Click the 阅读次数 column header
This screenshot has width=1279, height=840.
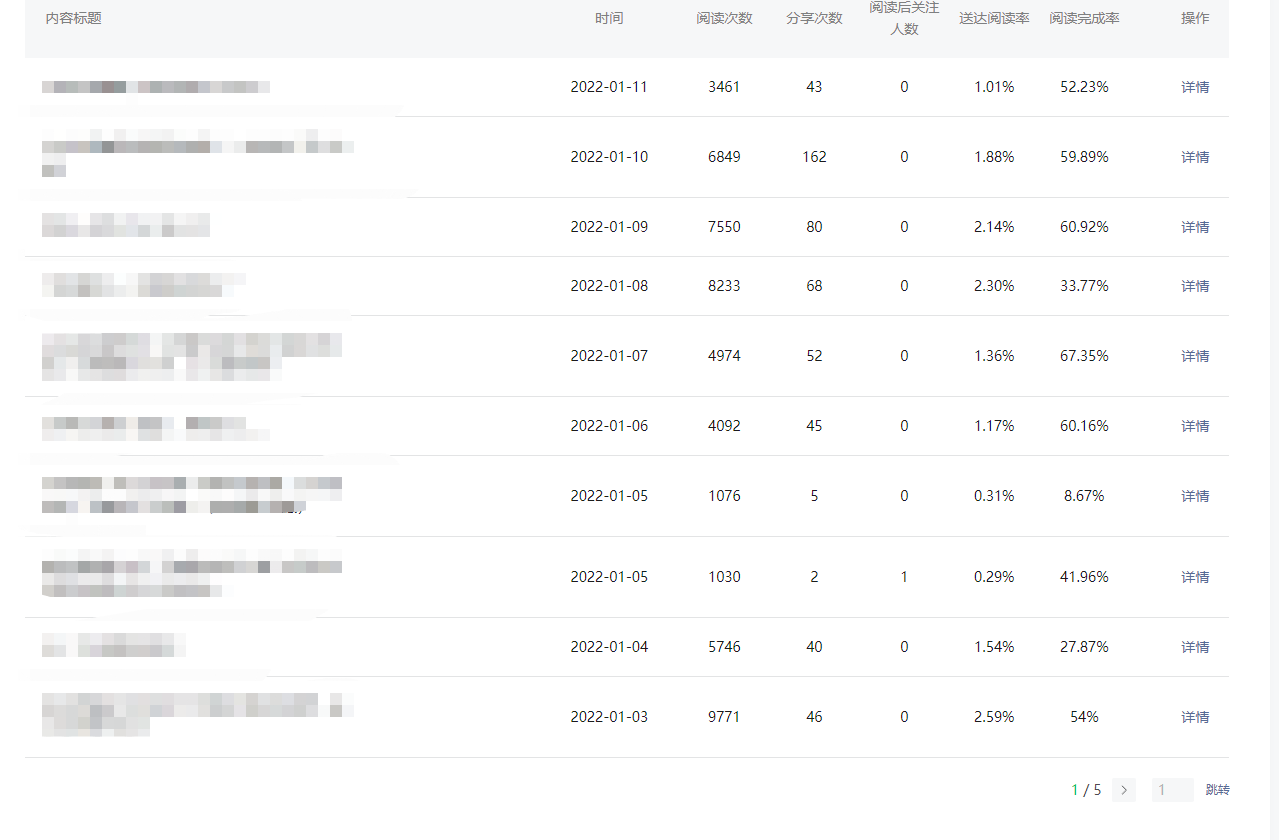tap(724, 18)
